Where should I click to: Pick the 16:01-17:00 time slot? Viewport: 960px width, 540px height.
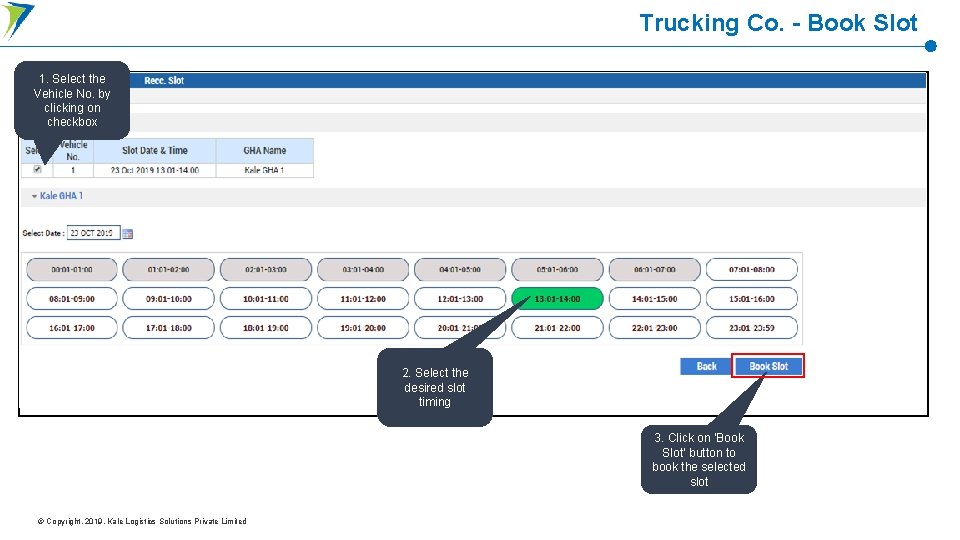(x=72, y=328)
